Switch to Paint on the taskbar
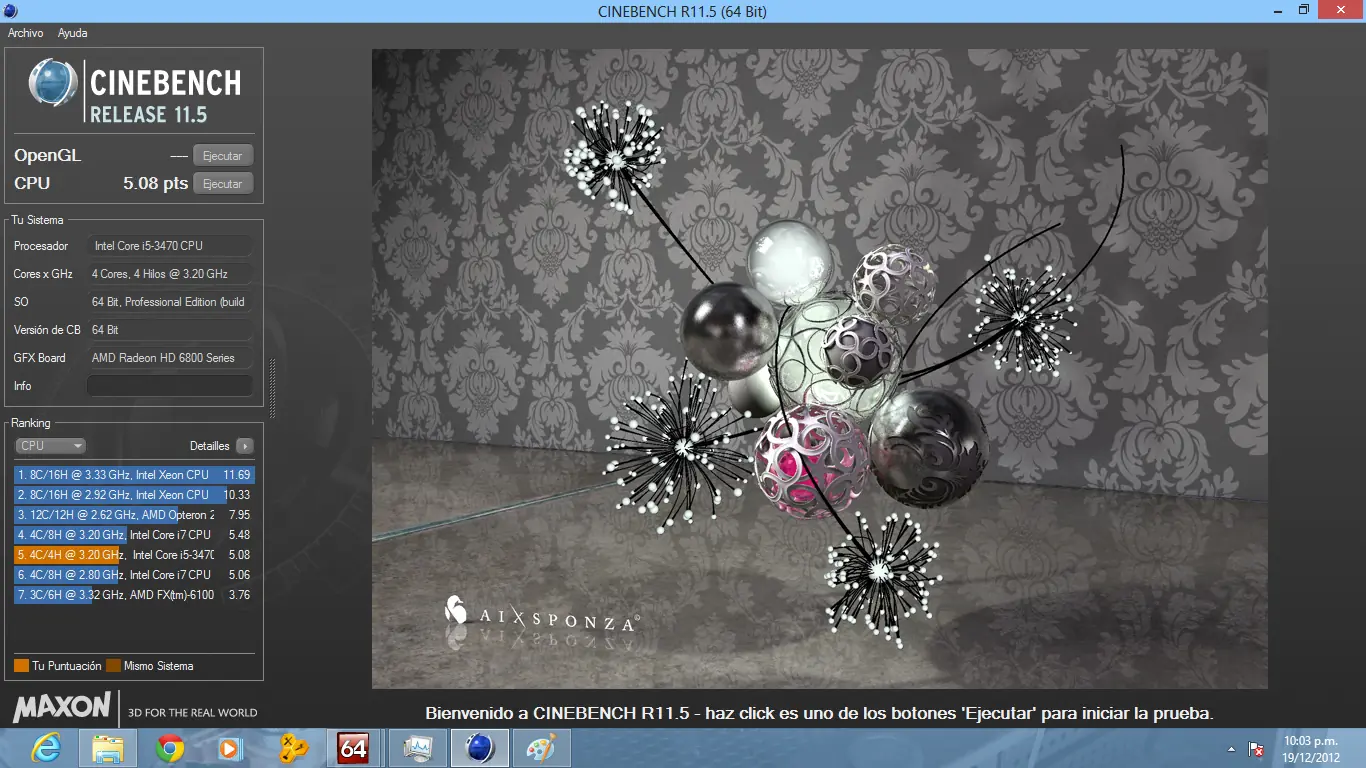This screenshot has height=768, width=1366. [x=541, y=748]
